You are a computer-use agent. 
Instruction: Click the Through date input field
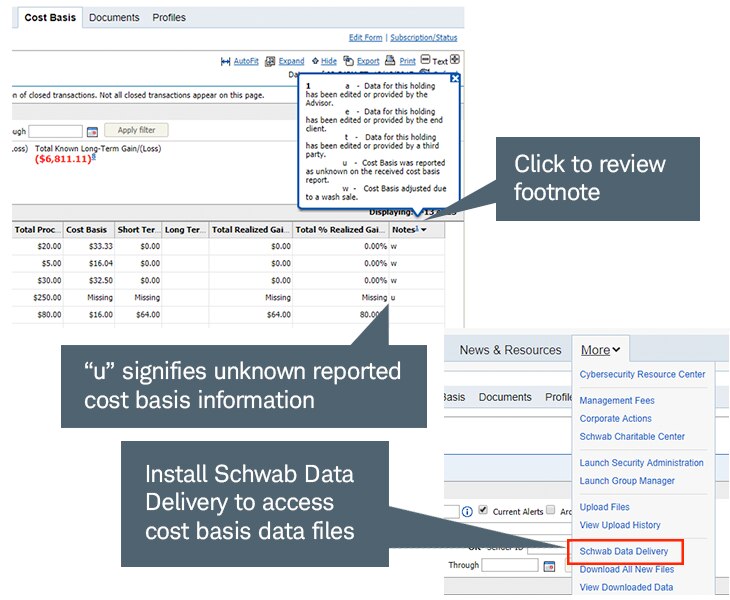(x=510, y=566)
